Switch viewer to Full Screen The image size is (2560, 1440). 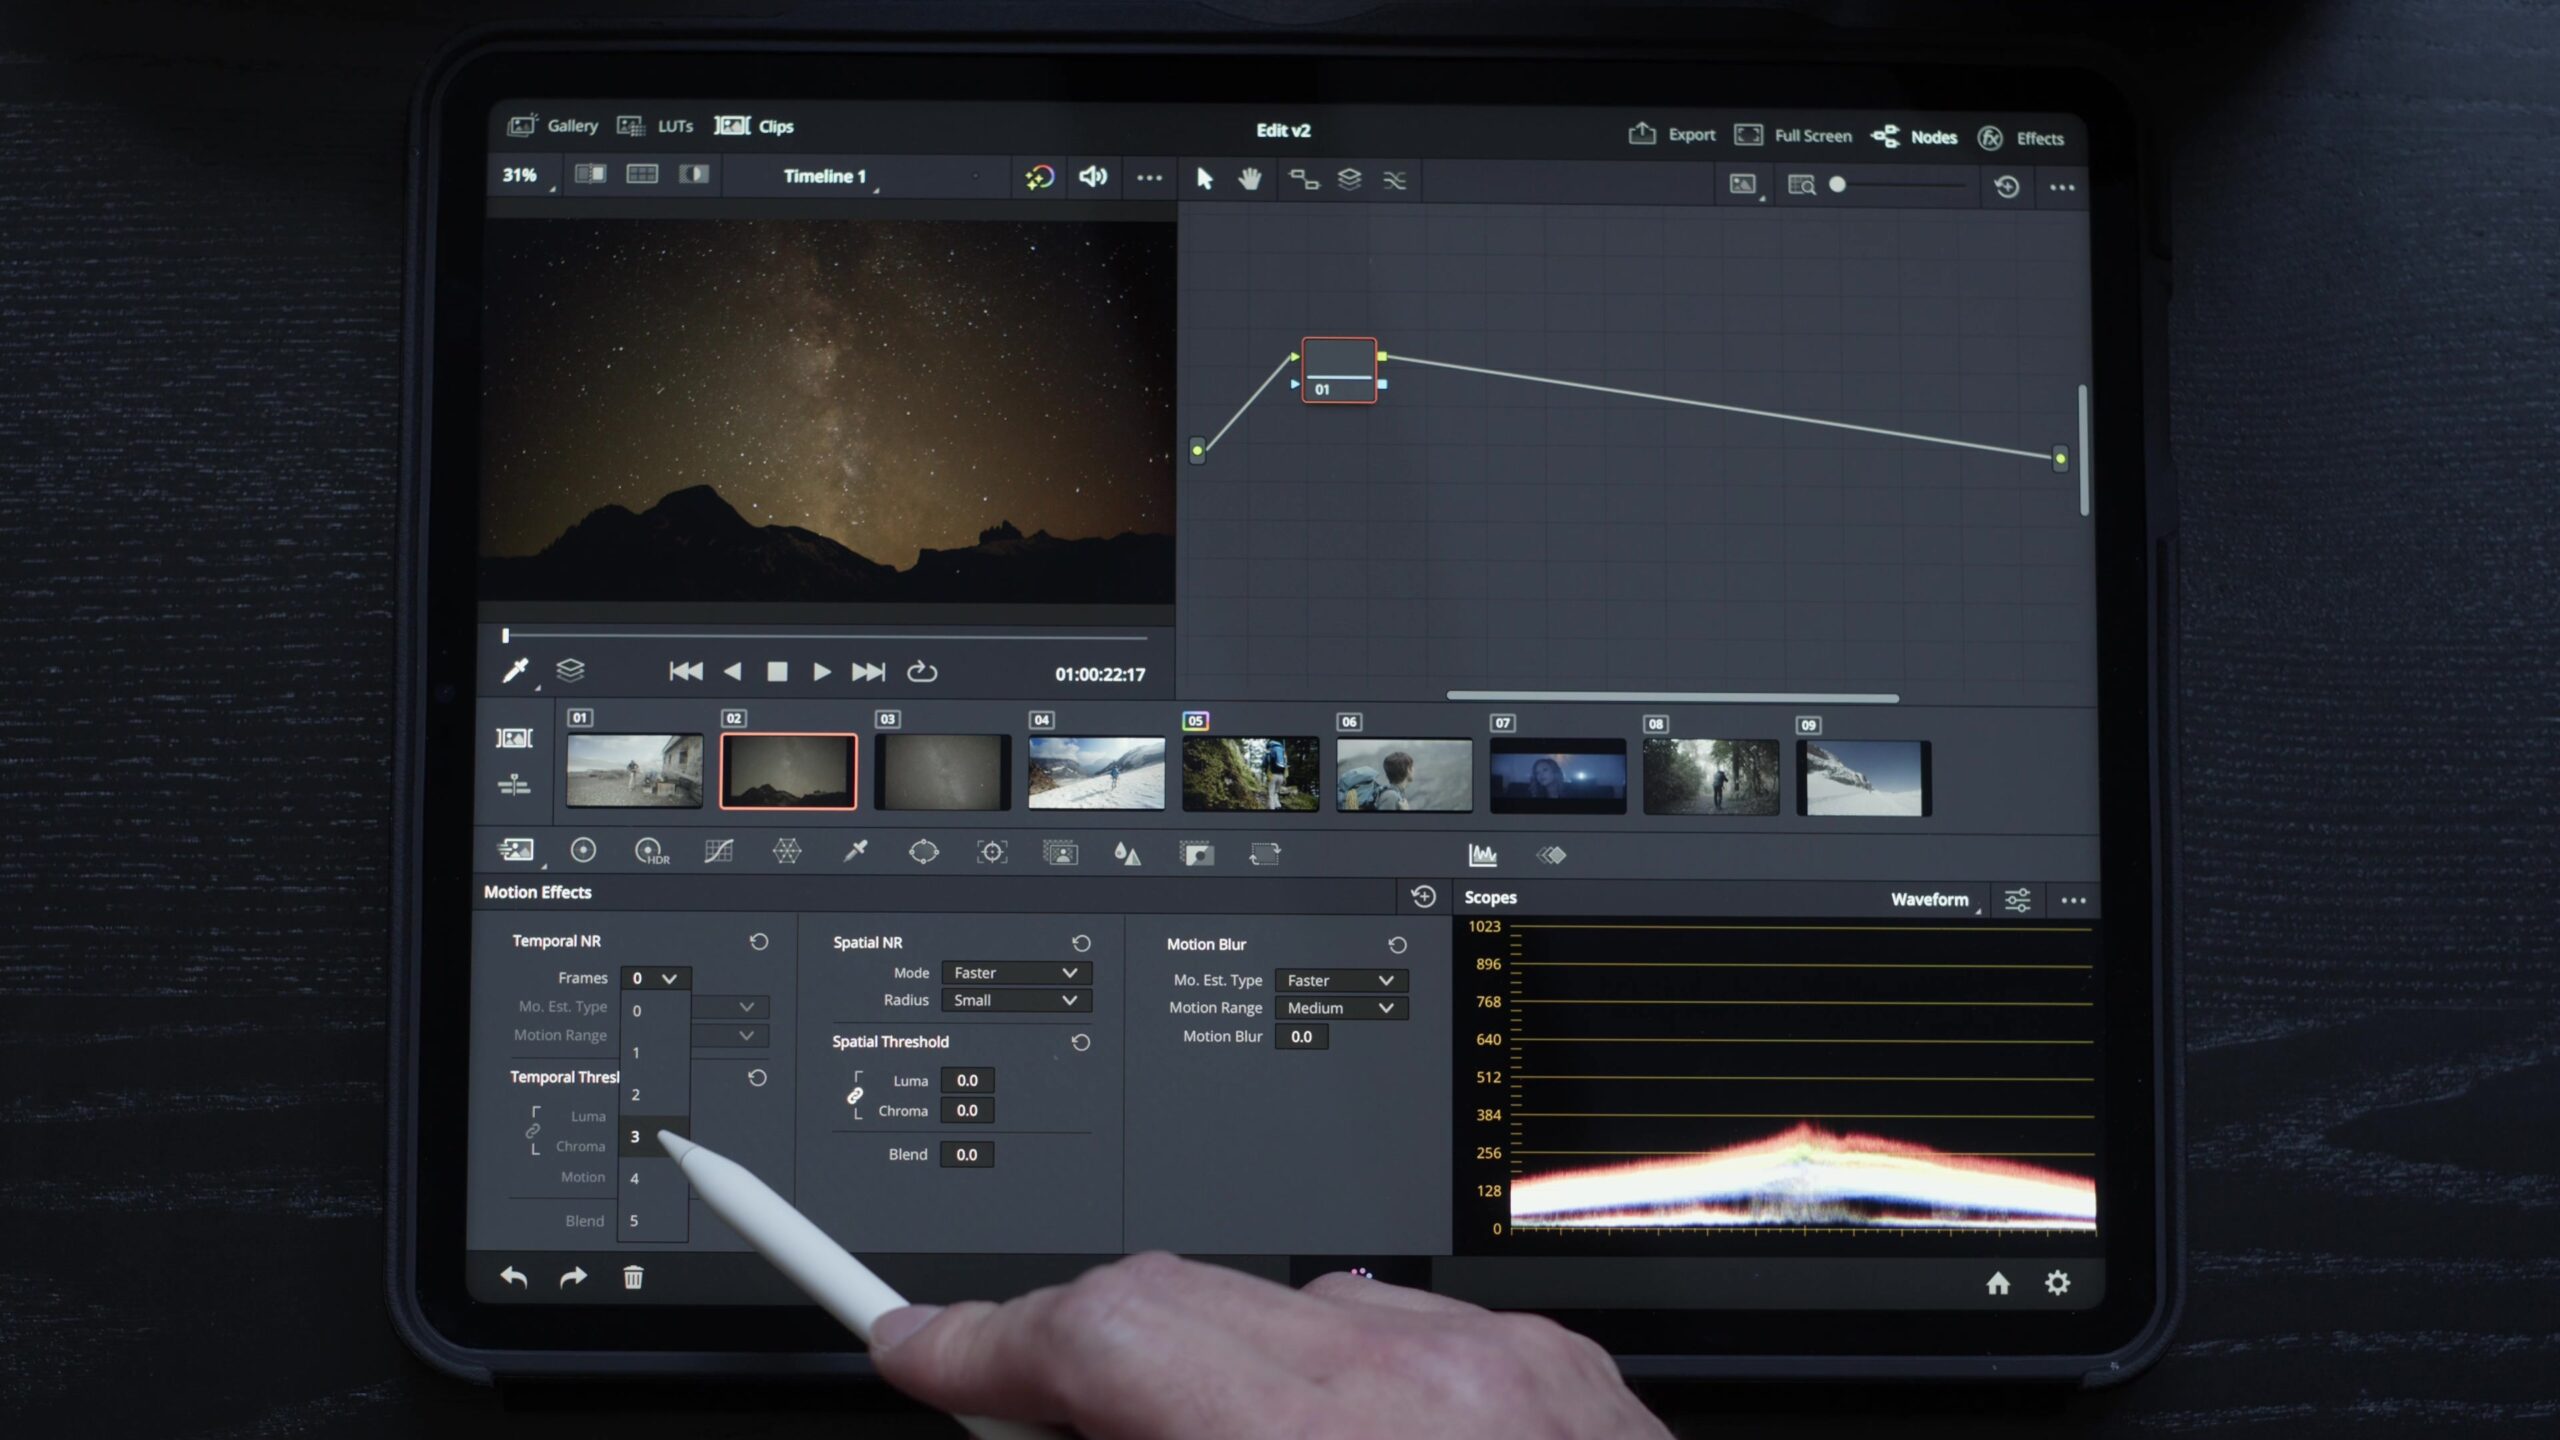[1793, 135]
